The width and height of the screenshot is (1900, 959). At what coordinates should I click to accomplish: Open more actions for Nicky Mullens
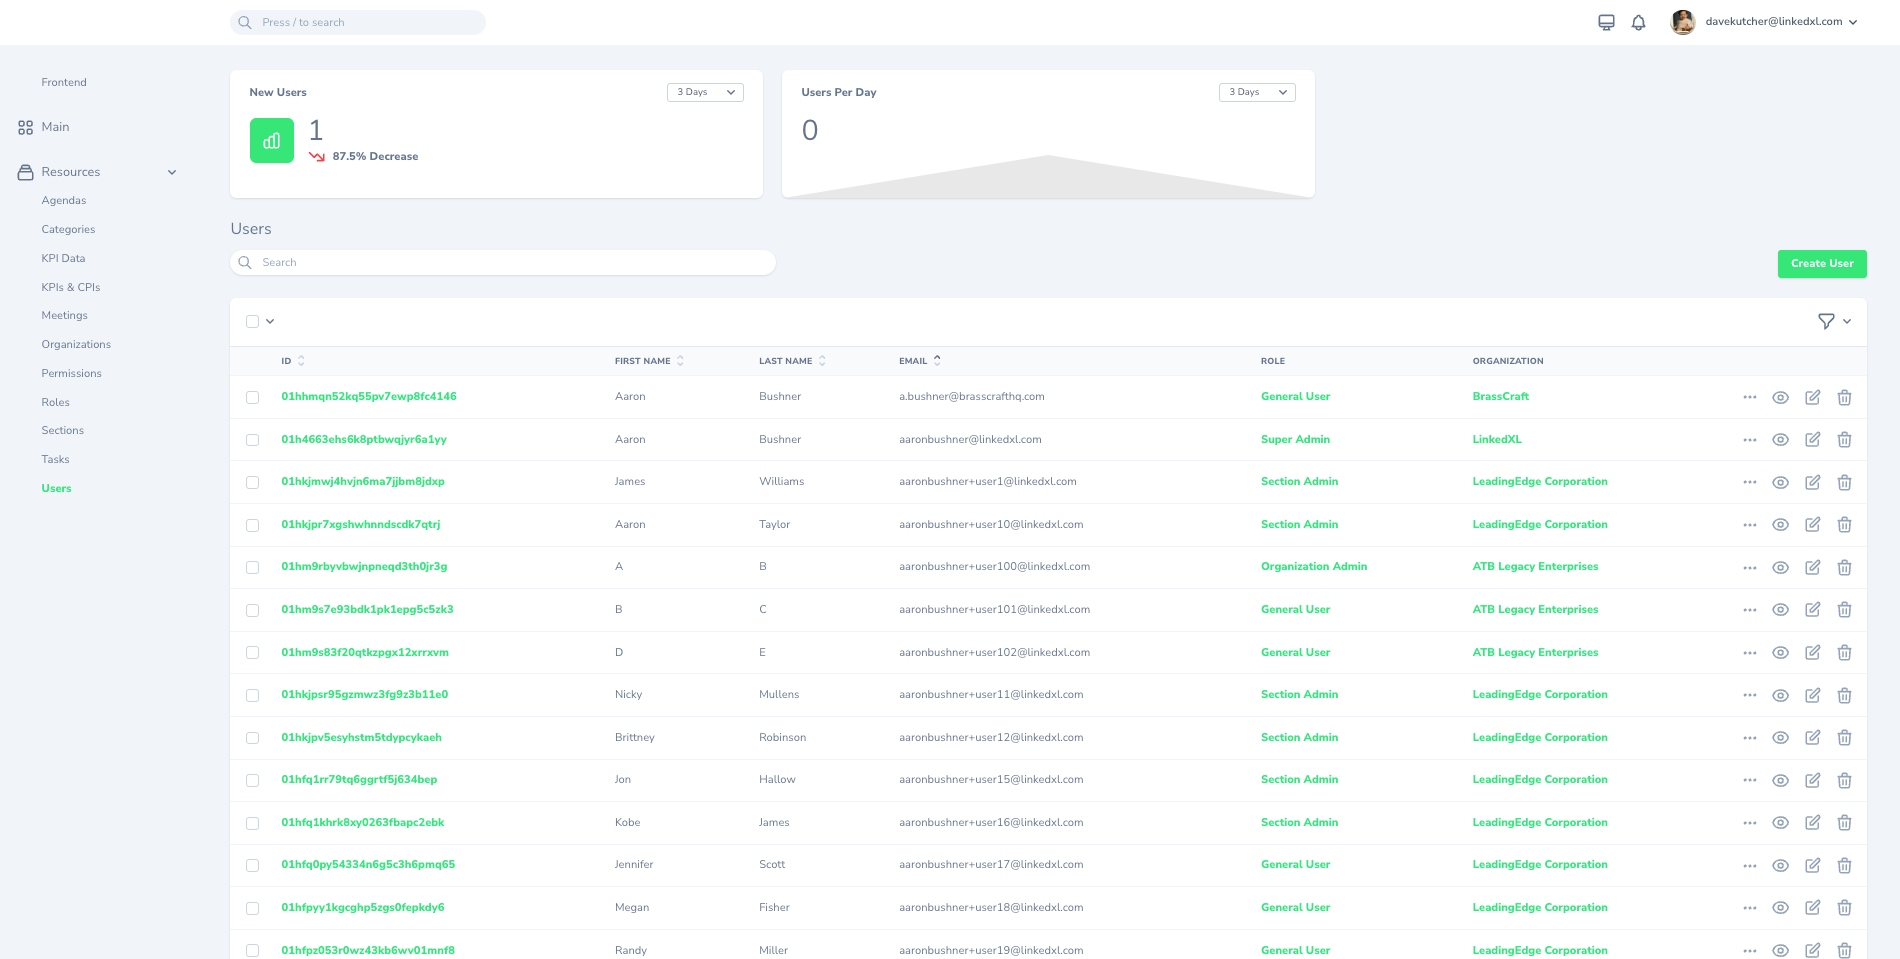1749,695
